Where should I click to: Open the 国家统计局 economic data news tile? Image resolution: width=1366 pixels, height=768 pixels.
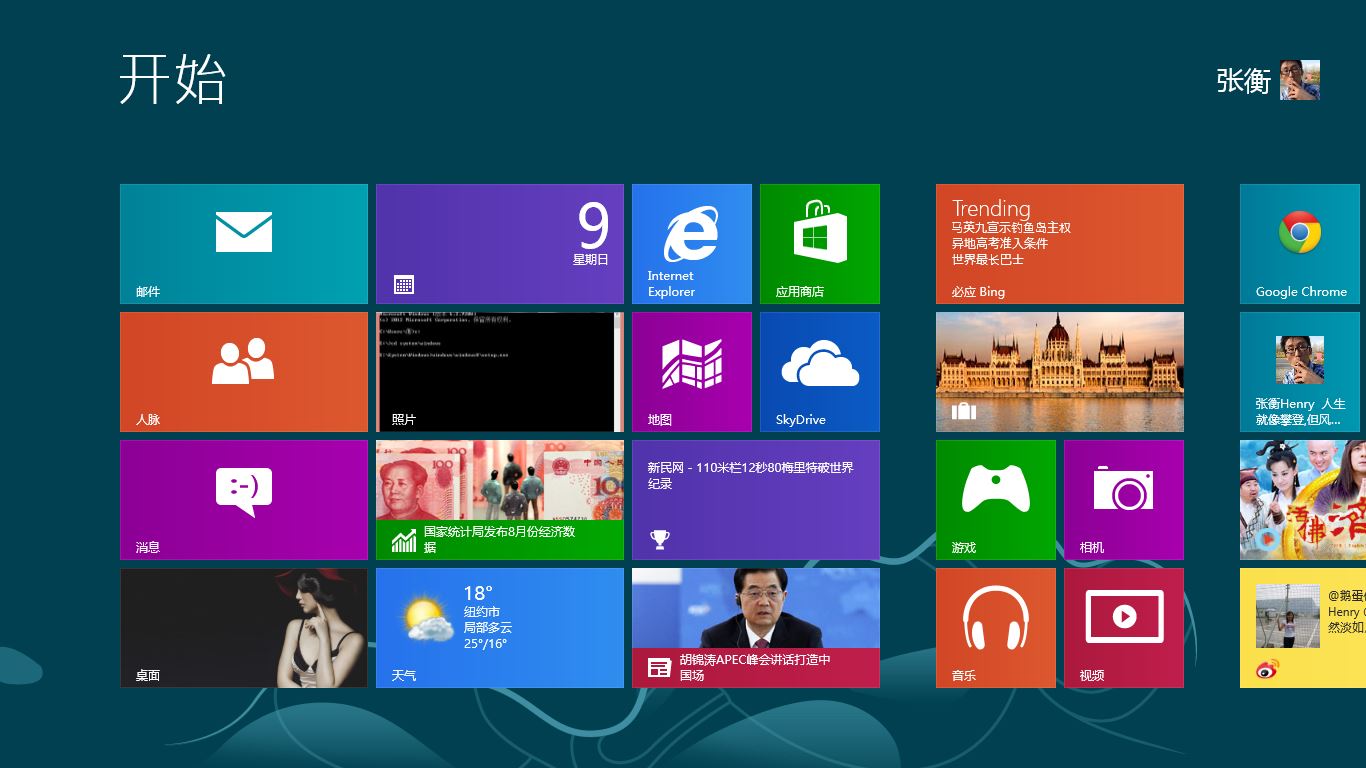(499, 499)
